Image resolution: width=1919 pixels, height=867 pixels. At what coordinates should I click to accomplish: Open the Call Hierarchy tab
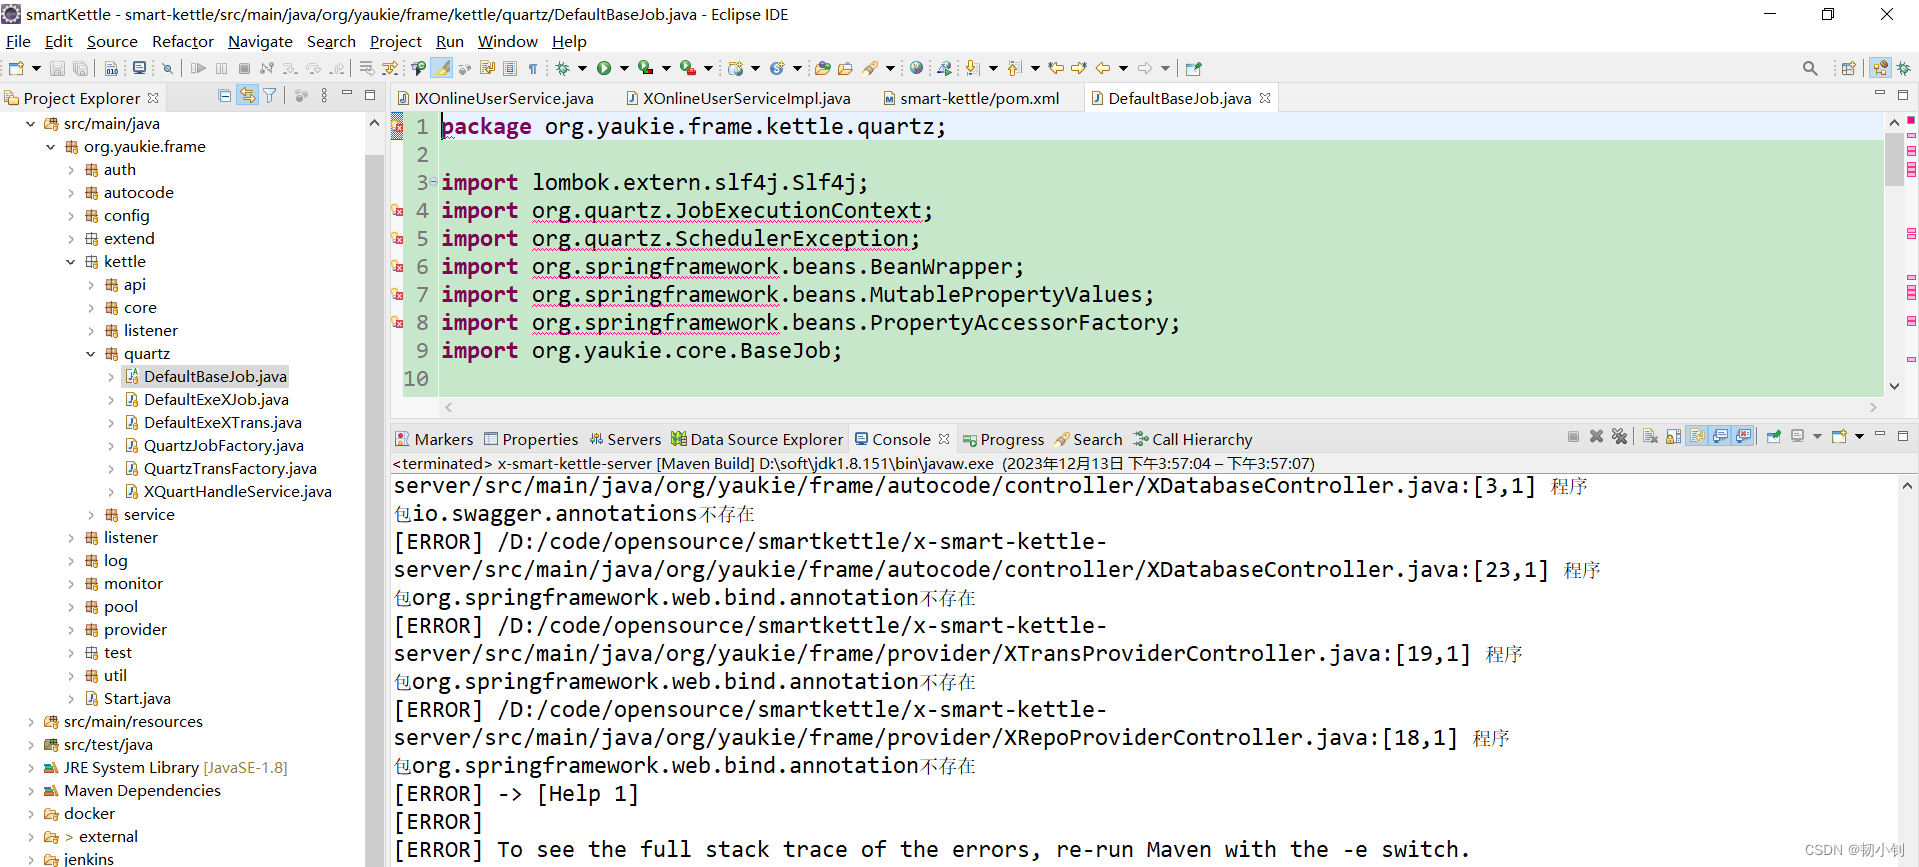tap(1193, 439)
